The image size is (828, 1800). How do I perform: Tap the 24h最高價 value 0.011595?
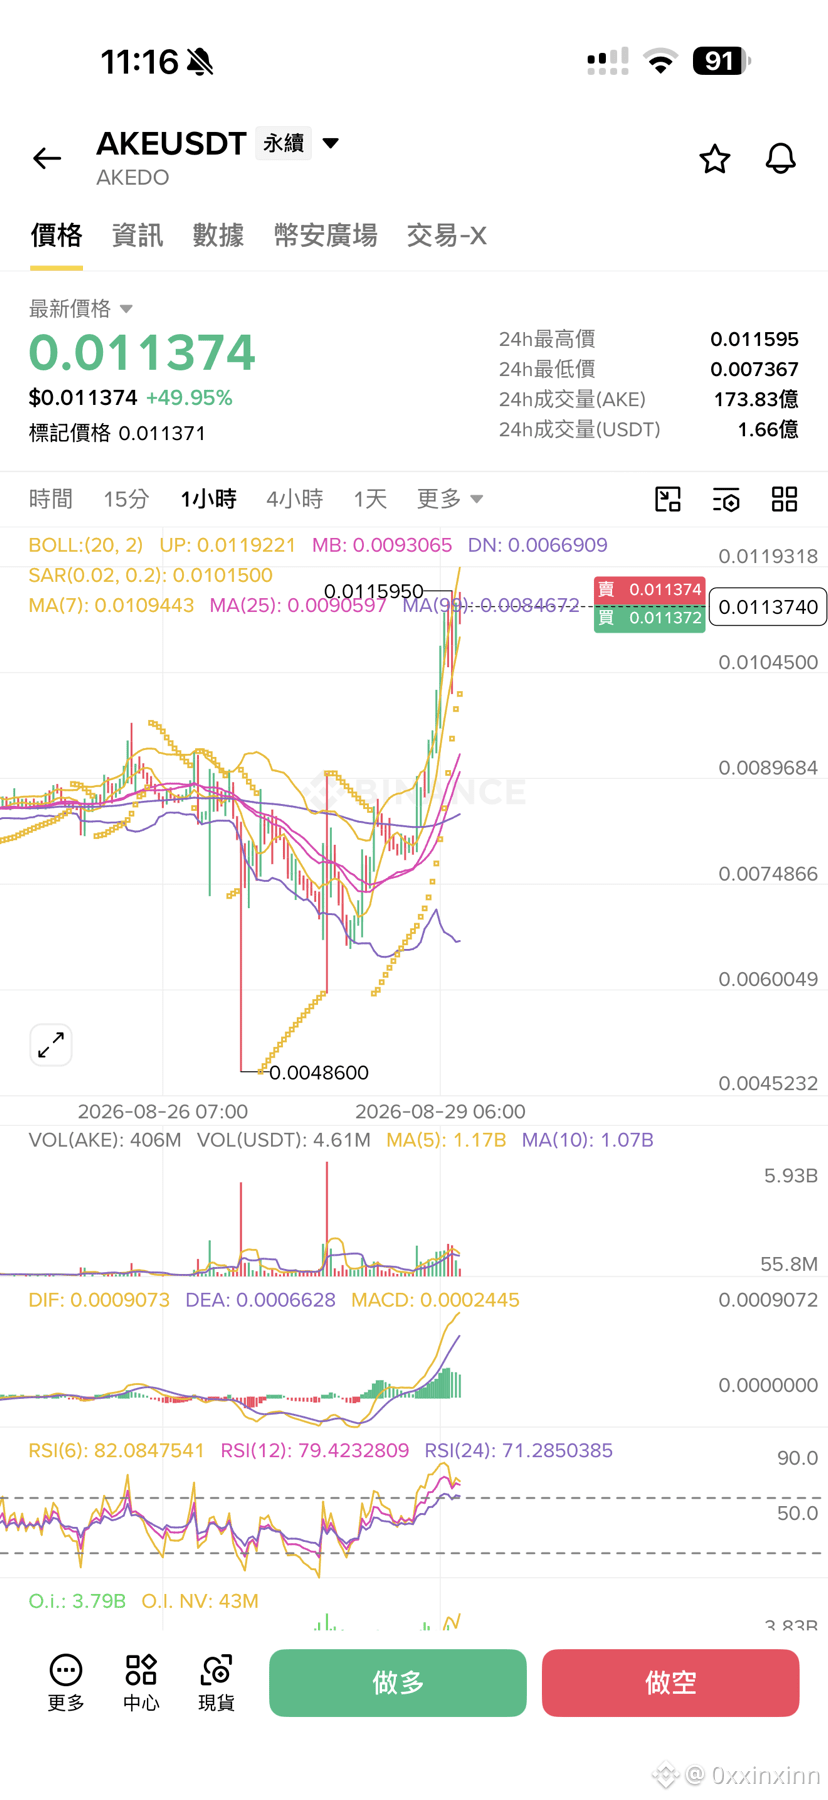tap(754, 339)
